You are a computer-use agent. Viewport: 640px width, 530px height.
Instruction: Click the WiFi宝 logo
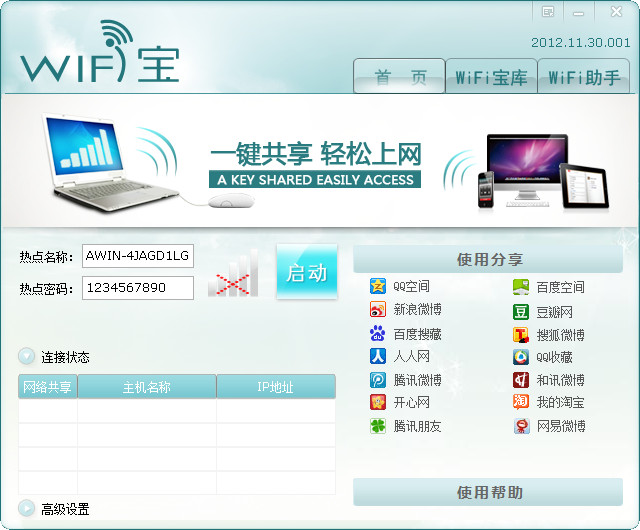(100, 51)
